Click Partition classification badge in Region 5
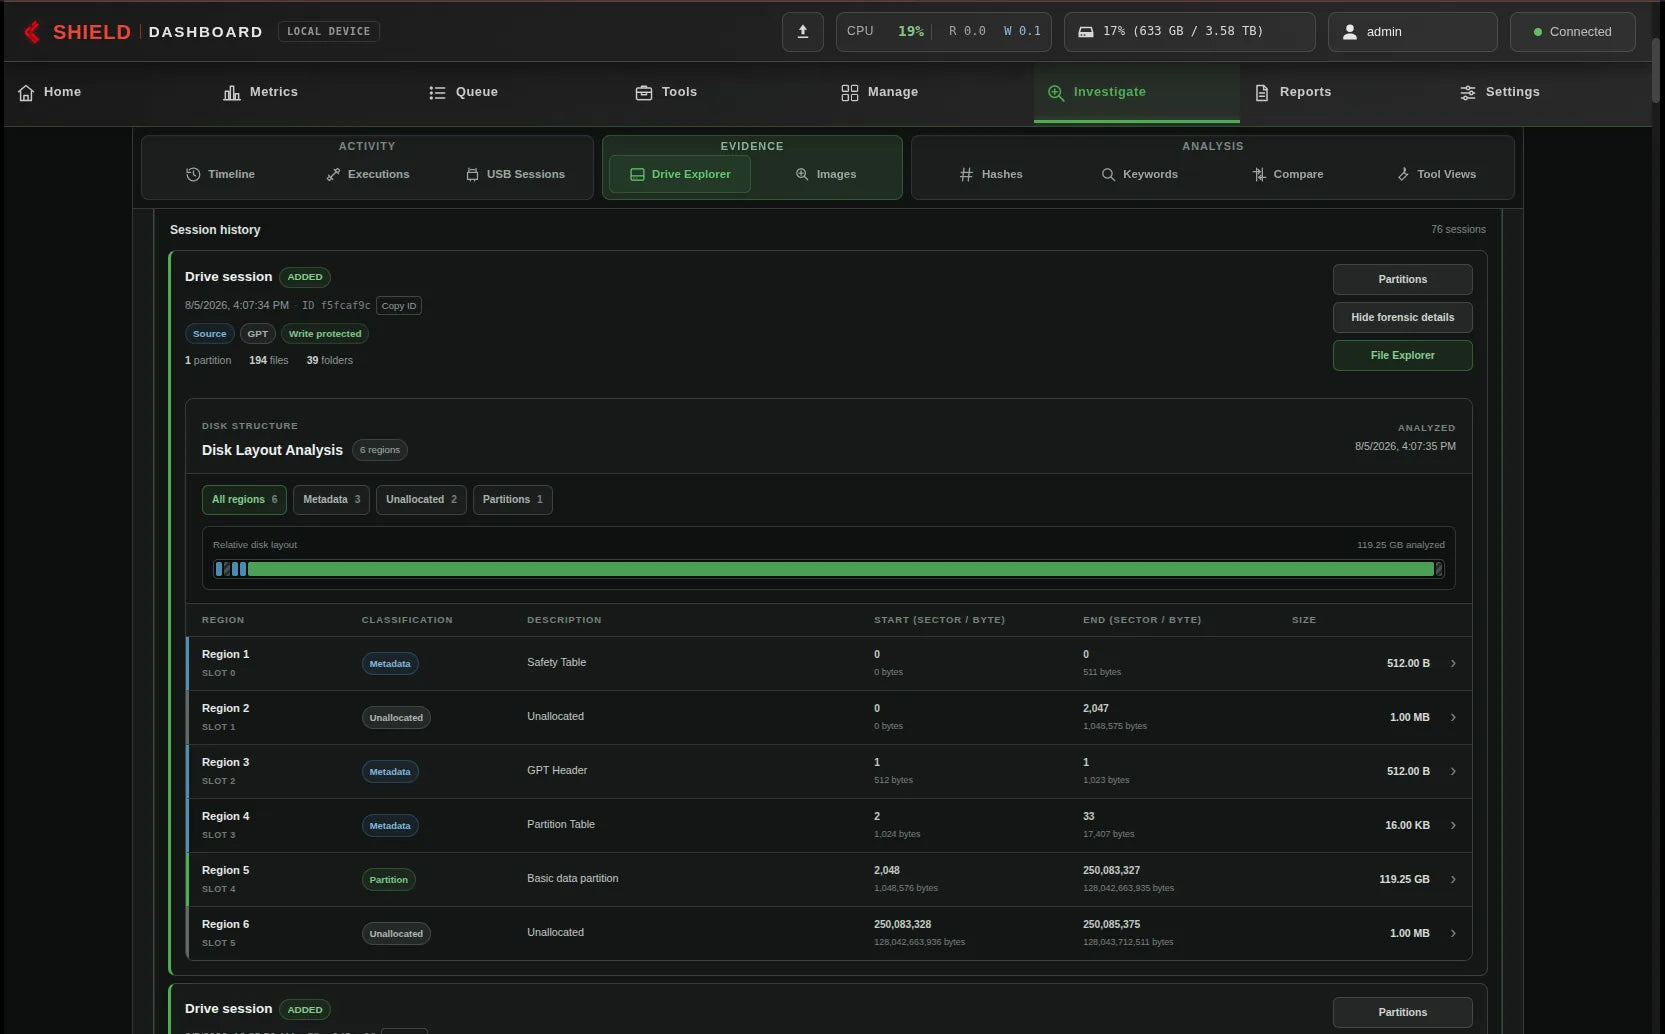Screen dimensions: 1665x1034 [389, 880]
